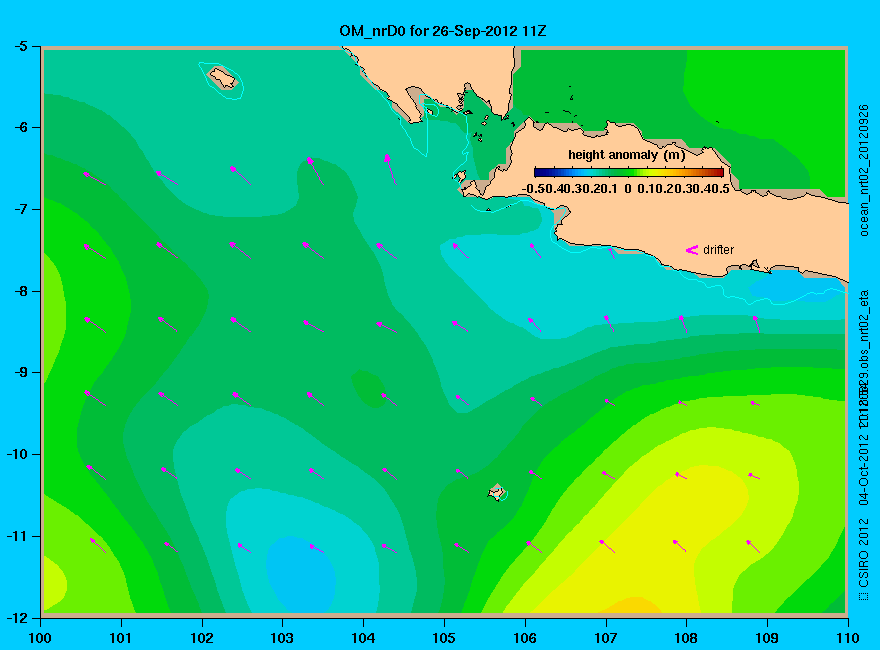Click the y-axis label '-12'
This screenshot has height=650, width=880.
pos(17,617)
